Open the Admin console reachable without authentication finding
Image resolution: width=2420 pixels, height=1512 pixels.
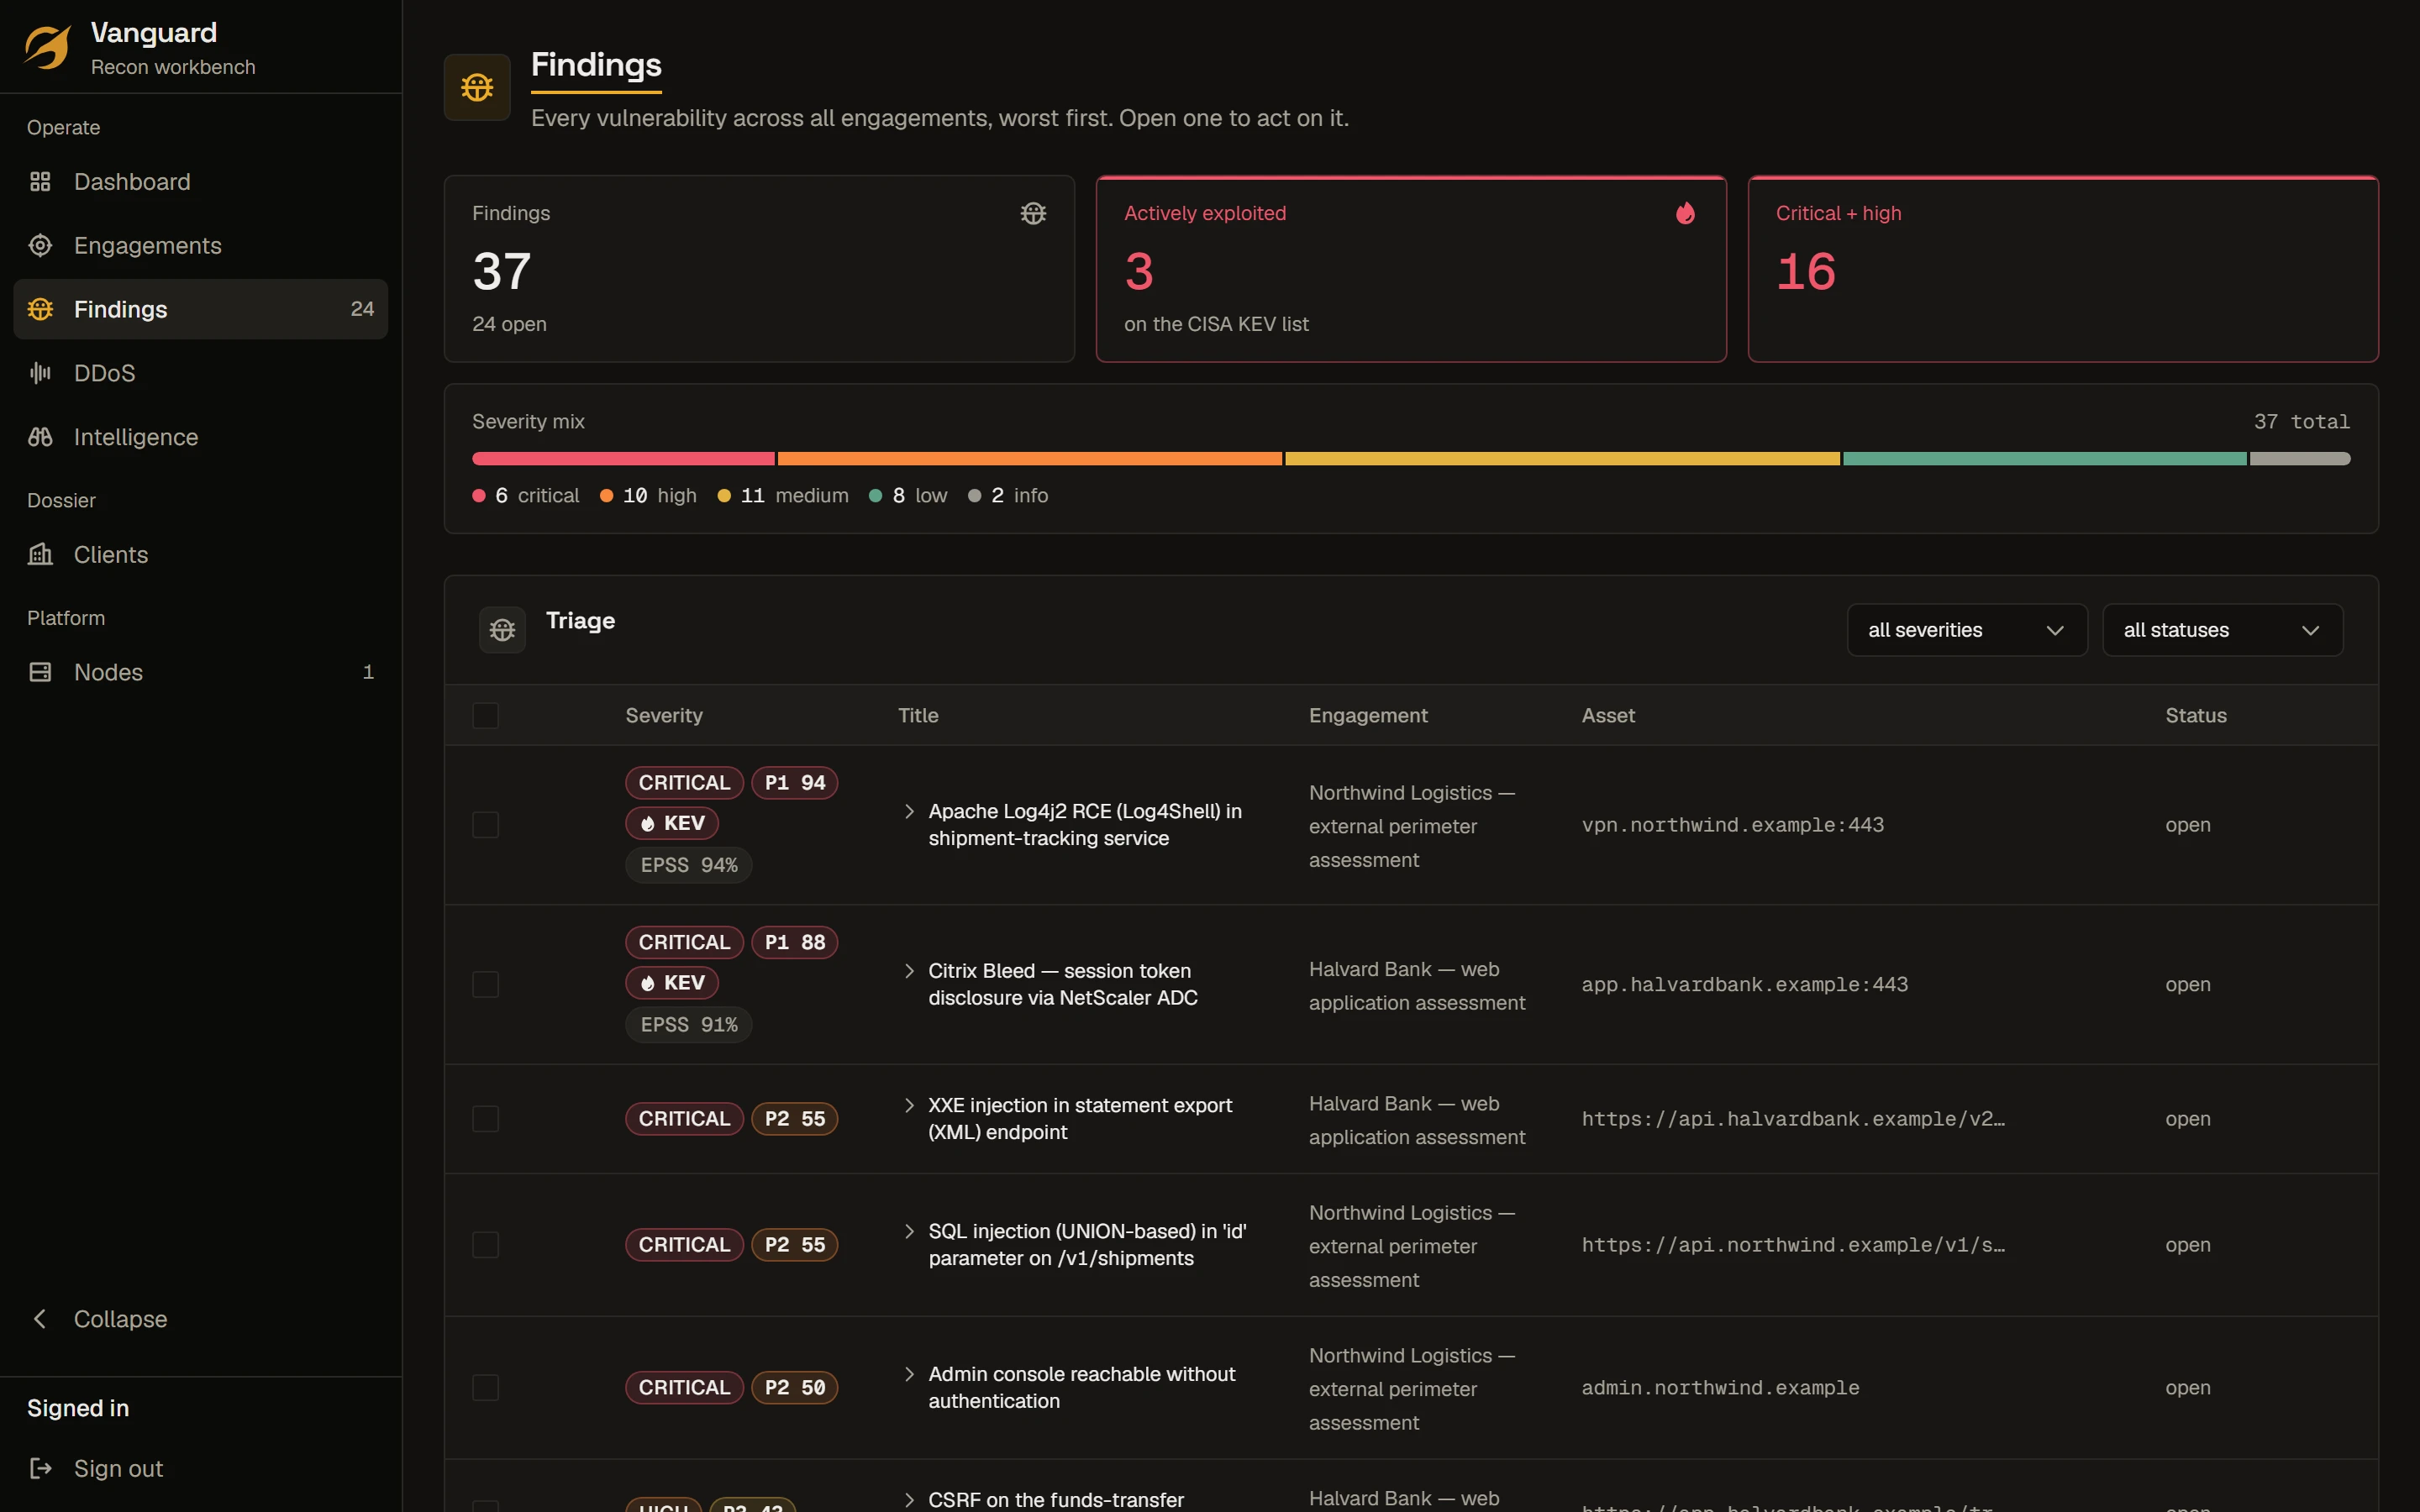[x=1082, y=1387]
